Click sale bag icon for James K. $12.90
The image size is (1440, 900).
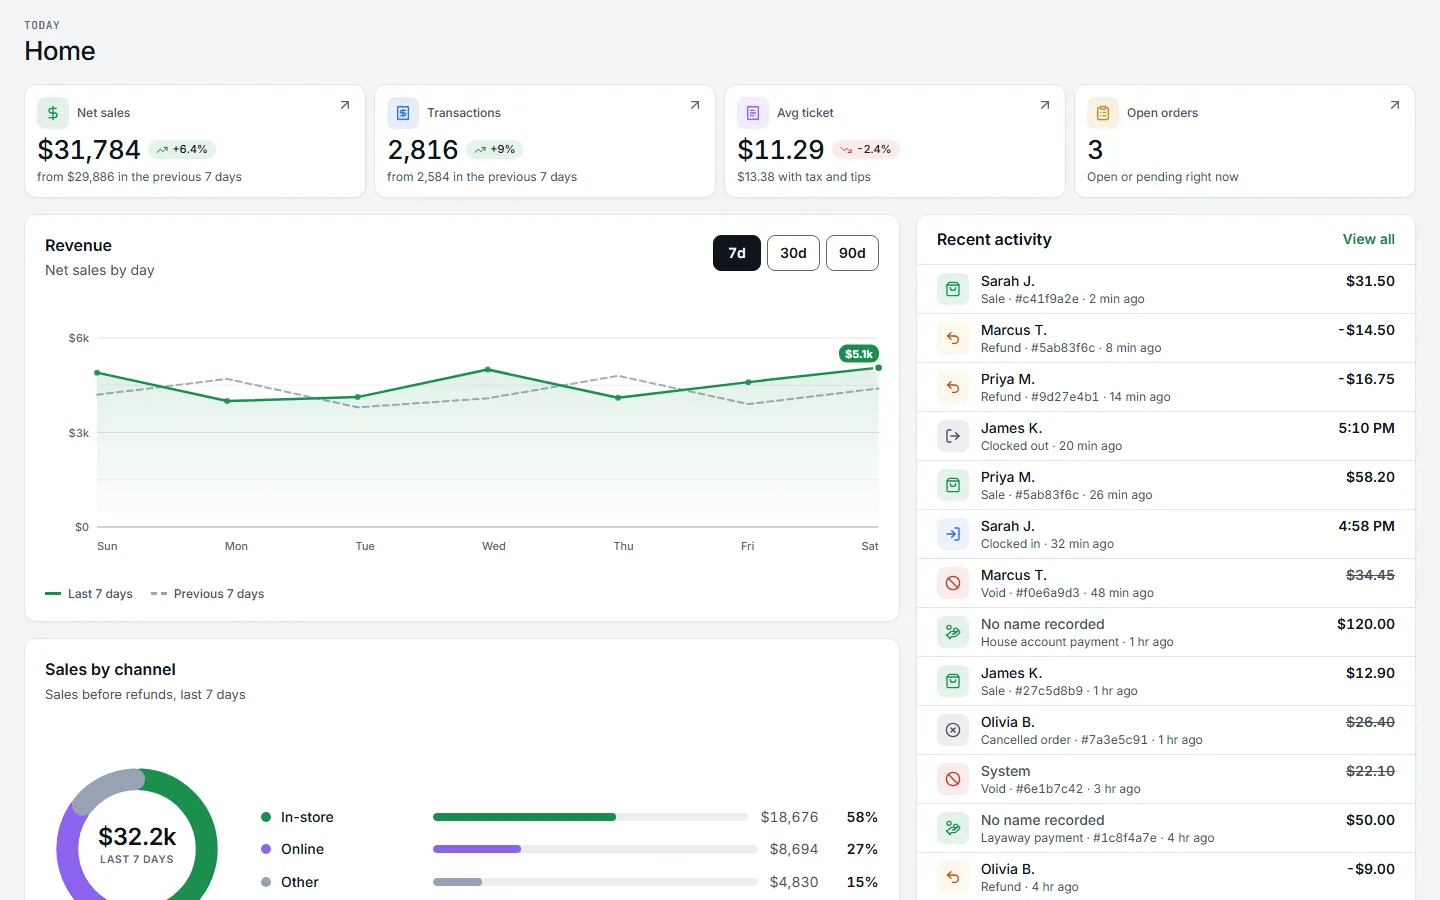point(953,681)
